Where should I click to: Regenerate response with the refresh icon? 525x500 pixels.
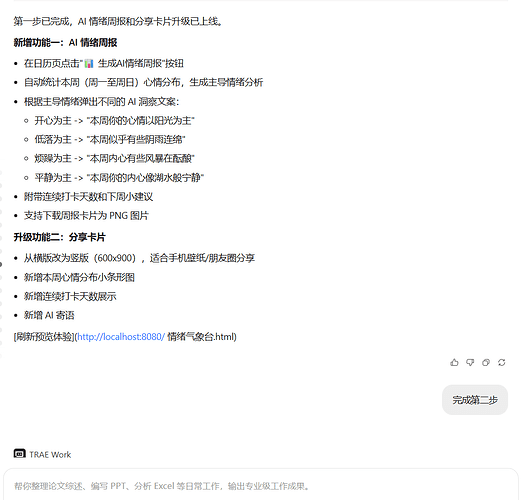(501, 362)
